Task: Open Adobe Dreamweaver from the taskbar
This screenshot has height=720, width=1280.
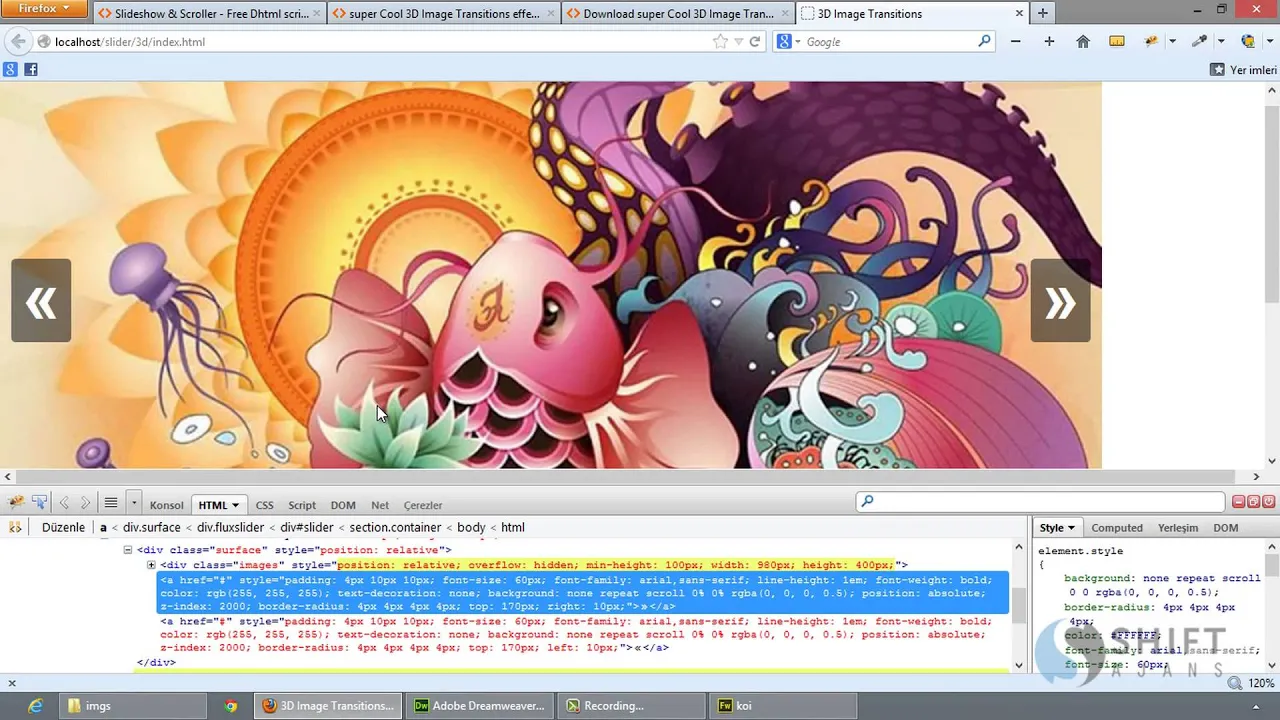Action: (x=482, y=705)
